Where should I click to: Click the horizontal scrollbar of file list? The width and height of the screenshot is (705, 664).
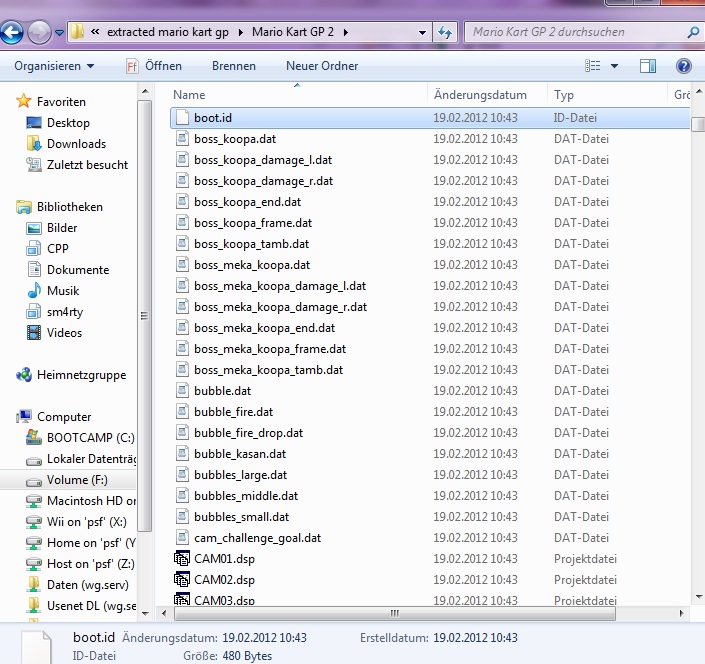tap(394, 613)
